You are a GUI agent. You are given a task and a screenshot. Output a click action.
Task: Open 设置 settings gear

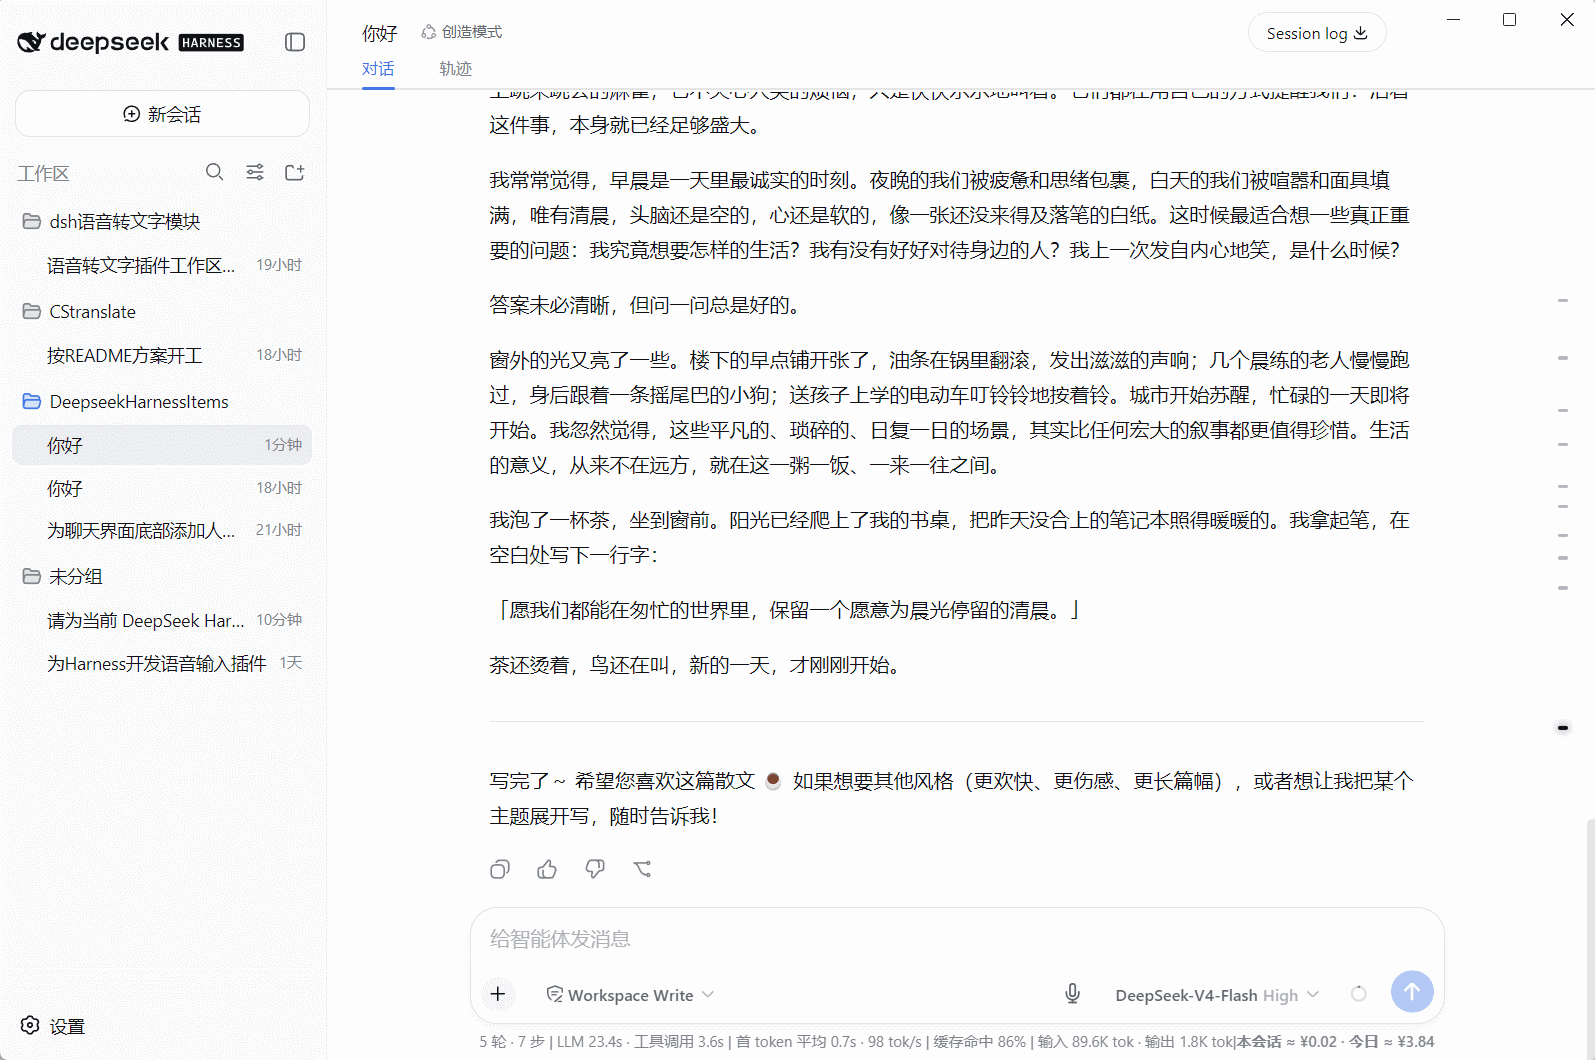tap(53, 1026)
